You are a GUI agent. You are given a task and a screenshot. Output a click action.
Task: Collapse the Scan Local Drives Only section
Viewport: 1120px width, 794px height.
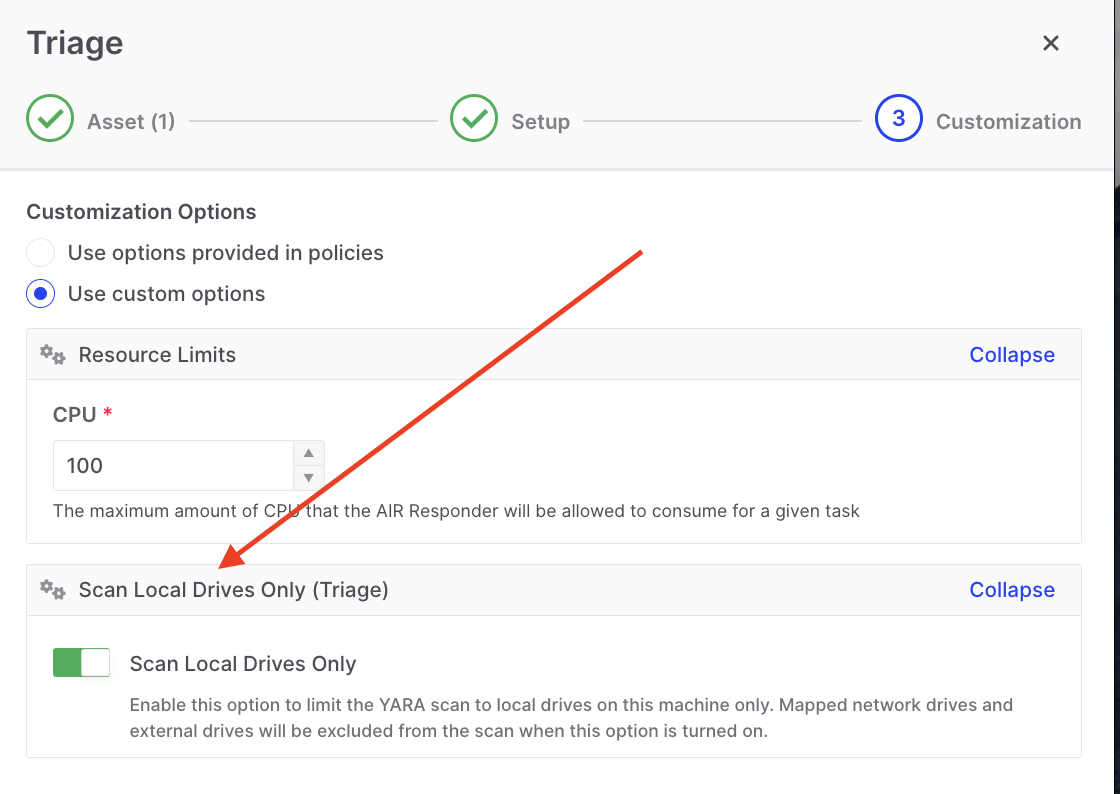point(1011,590)
